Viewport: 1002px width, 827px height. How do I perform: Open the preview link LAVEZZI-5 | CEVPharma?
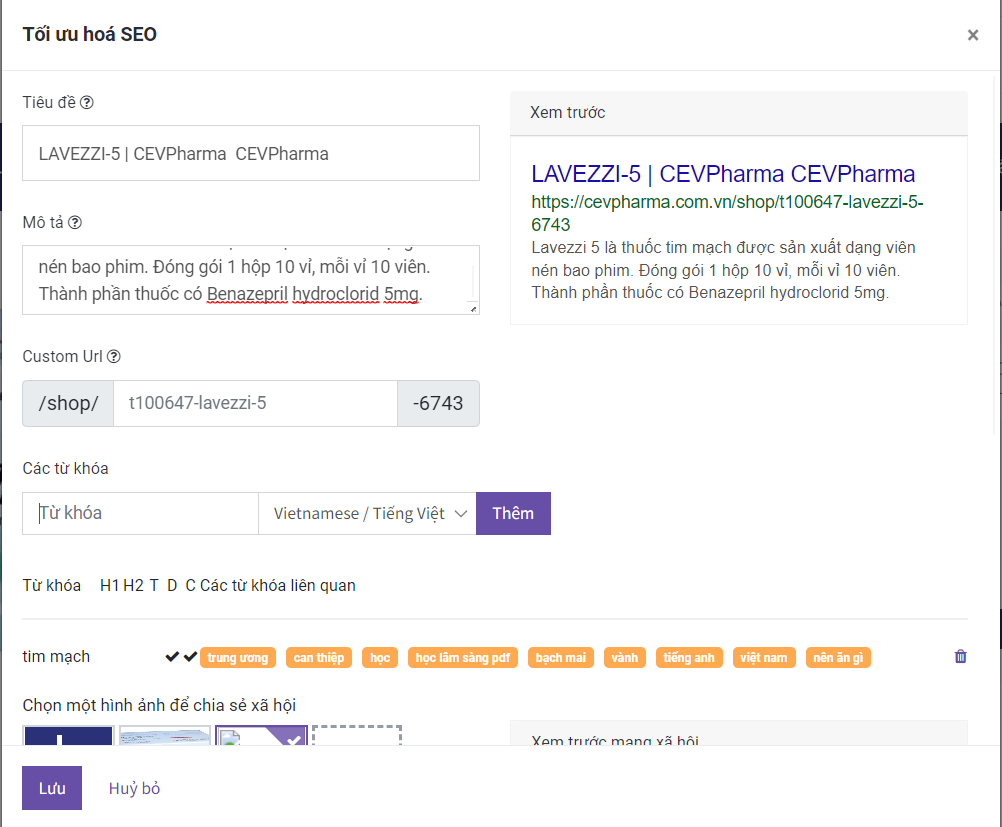pos(723,174)
